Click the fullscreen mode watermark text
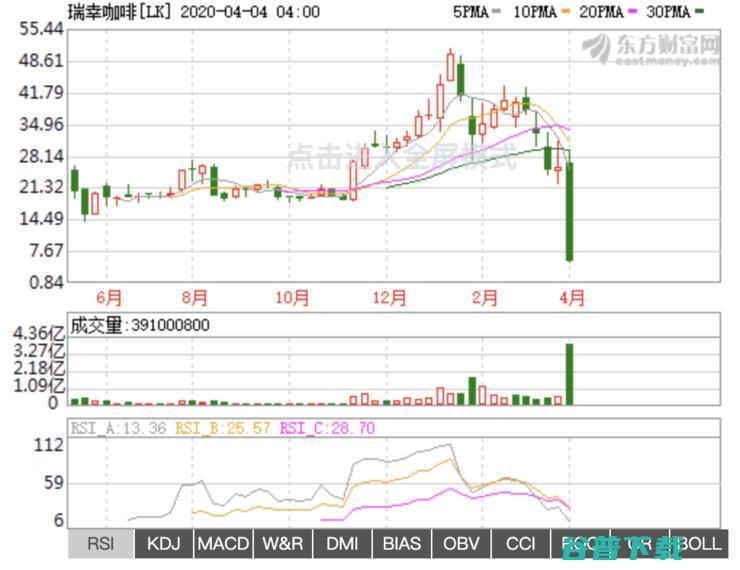740x570 pixels. pos(402,157)
